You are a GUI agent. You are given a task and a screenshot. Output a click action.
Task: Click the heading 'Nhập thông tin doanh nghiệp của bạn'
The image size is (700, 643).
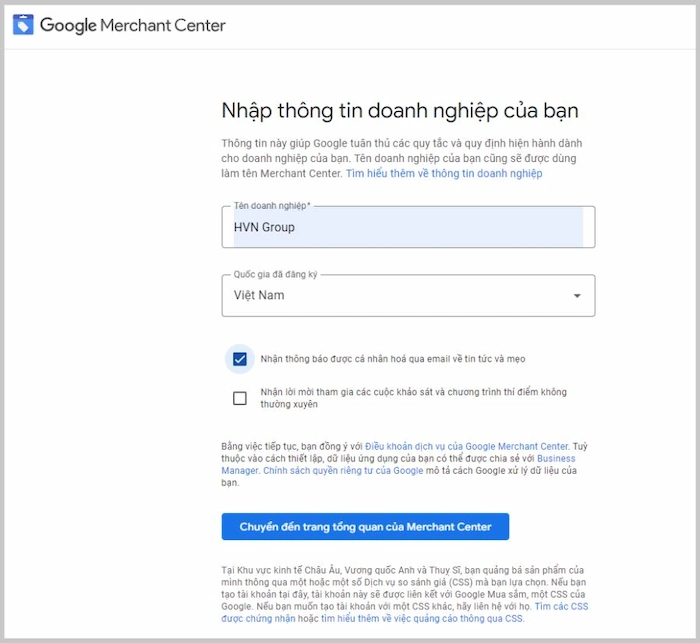coord(399,110)
